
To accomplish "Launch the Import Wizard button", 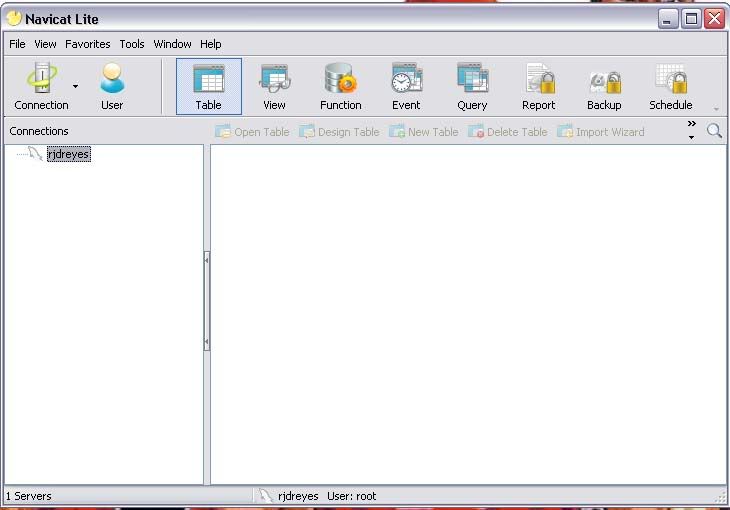I will tap(601, 132).
